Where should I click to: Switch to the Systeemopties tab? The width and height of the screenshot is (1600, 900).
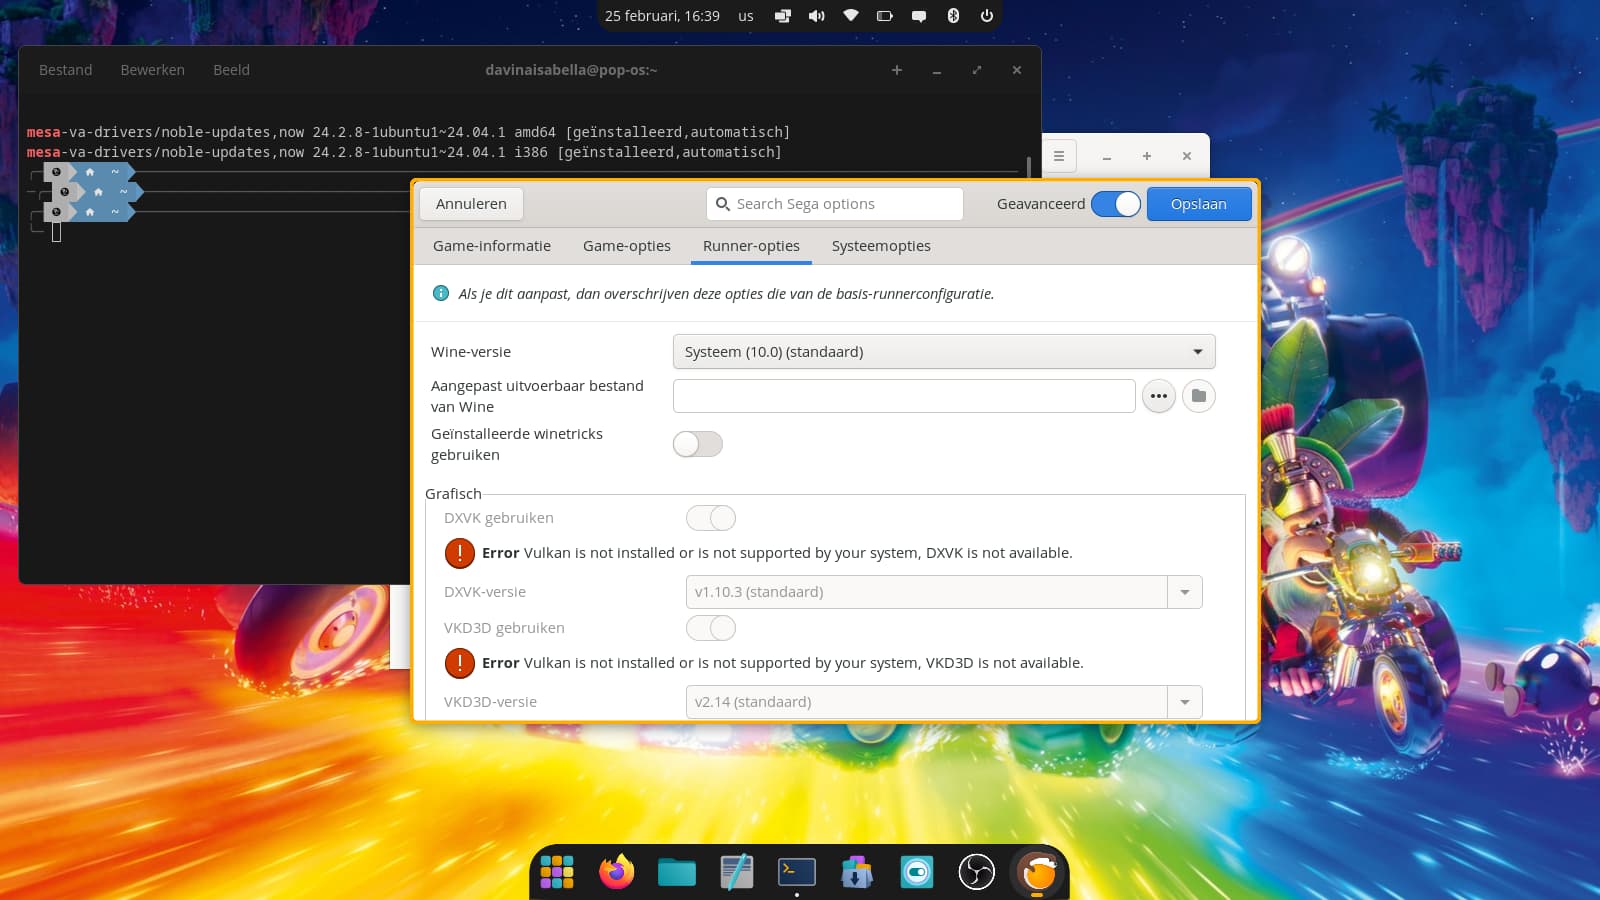coord(881,246)
